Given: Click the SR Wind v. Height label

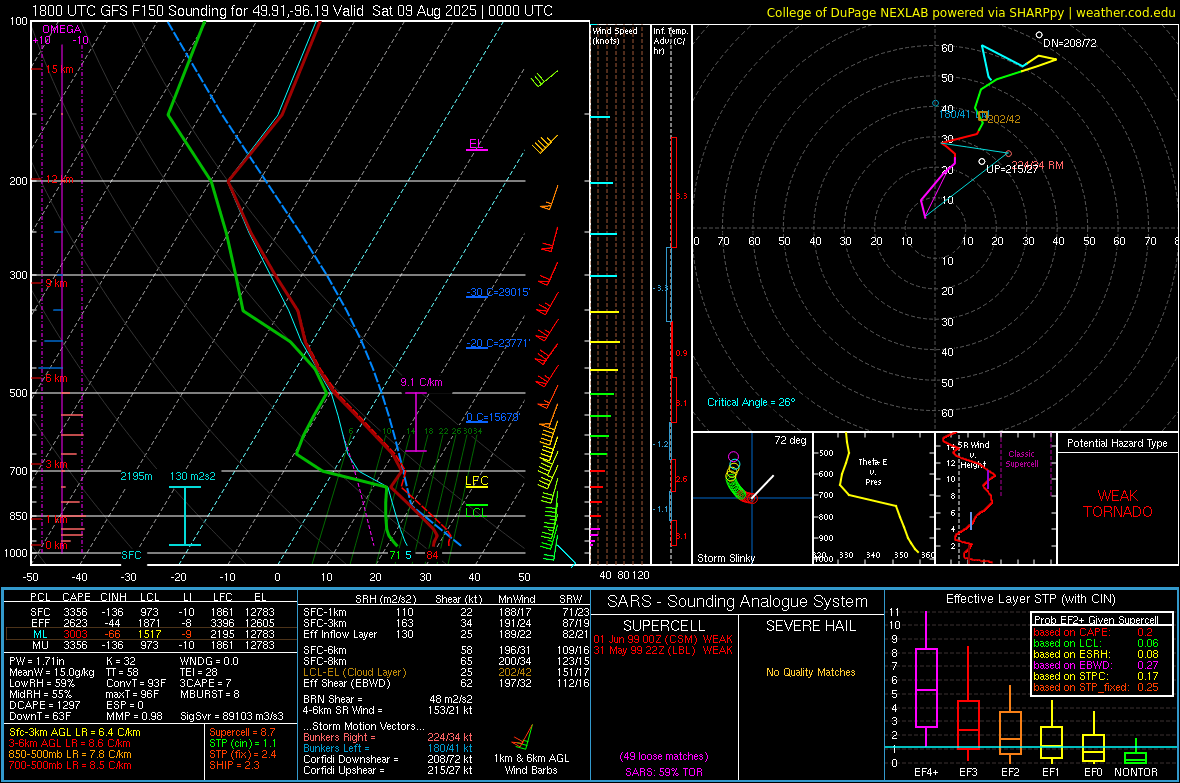Looking at the screenshot, I should click(x=973, y=455).
